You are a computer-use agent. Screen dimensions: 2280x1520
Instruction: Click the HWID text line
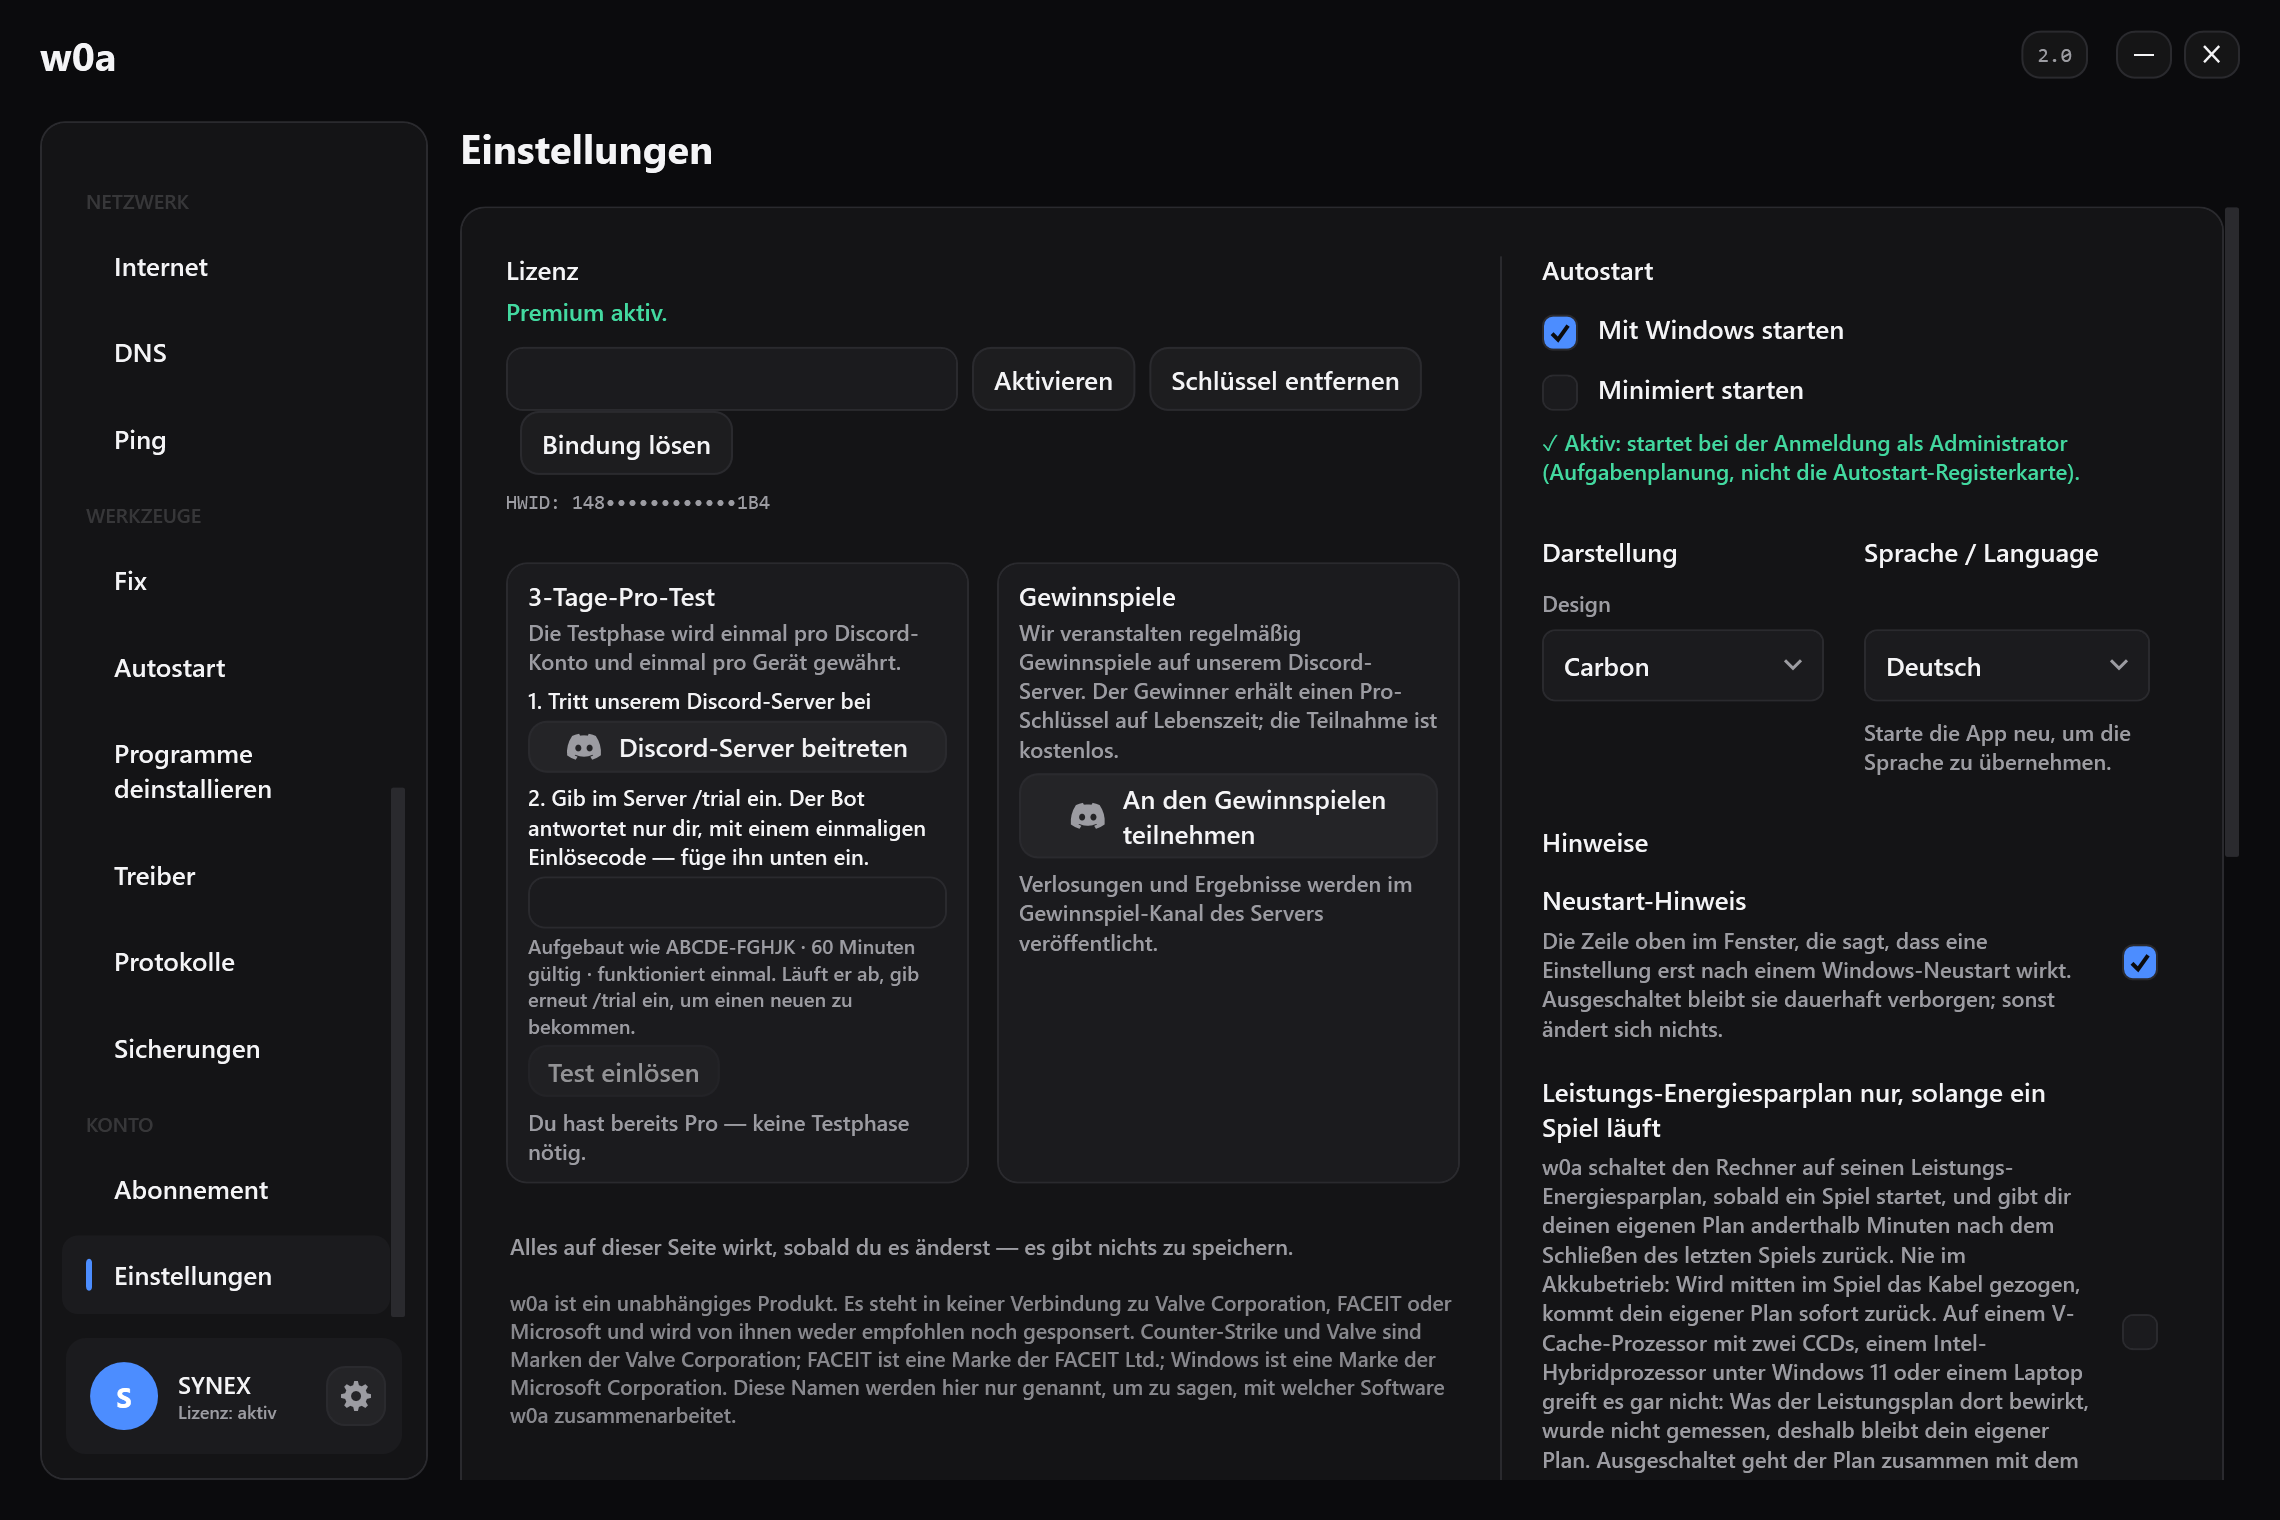(x=638, y=503)
